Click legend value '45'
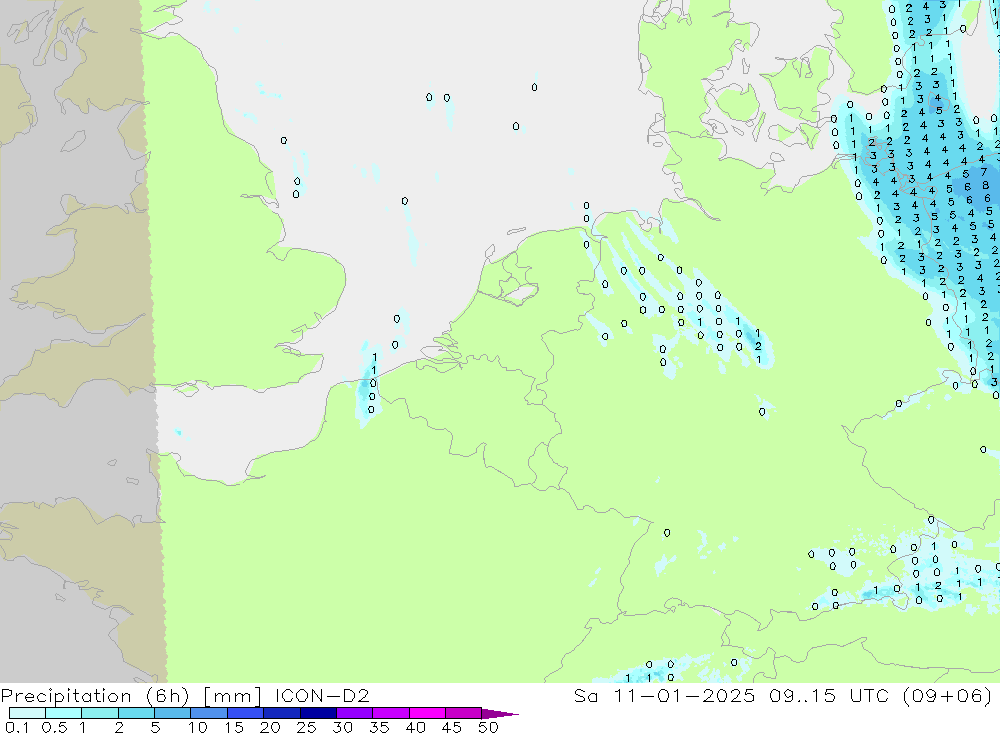1000x733 pixels. pos(452,727)
